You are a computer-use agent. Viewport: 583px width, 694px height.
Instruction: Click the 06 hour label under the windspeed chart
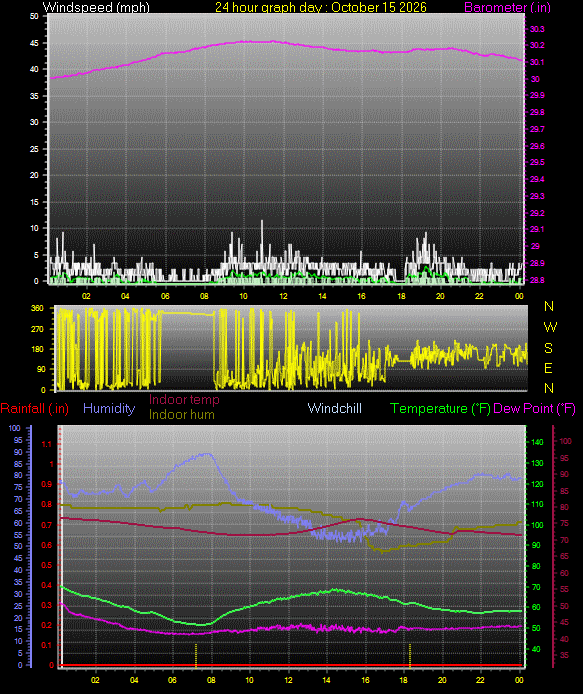point(165,296)
